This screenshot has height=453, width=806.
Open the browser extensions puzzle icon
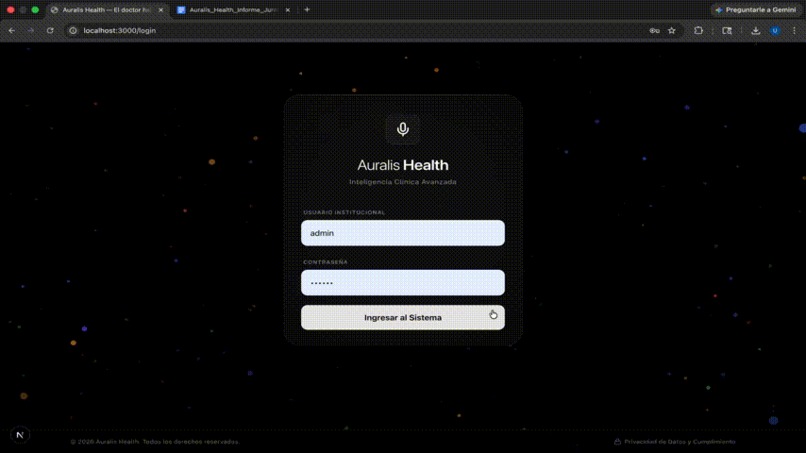(698, 30)
